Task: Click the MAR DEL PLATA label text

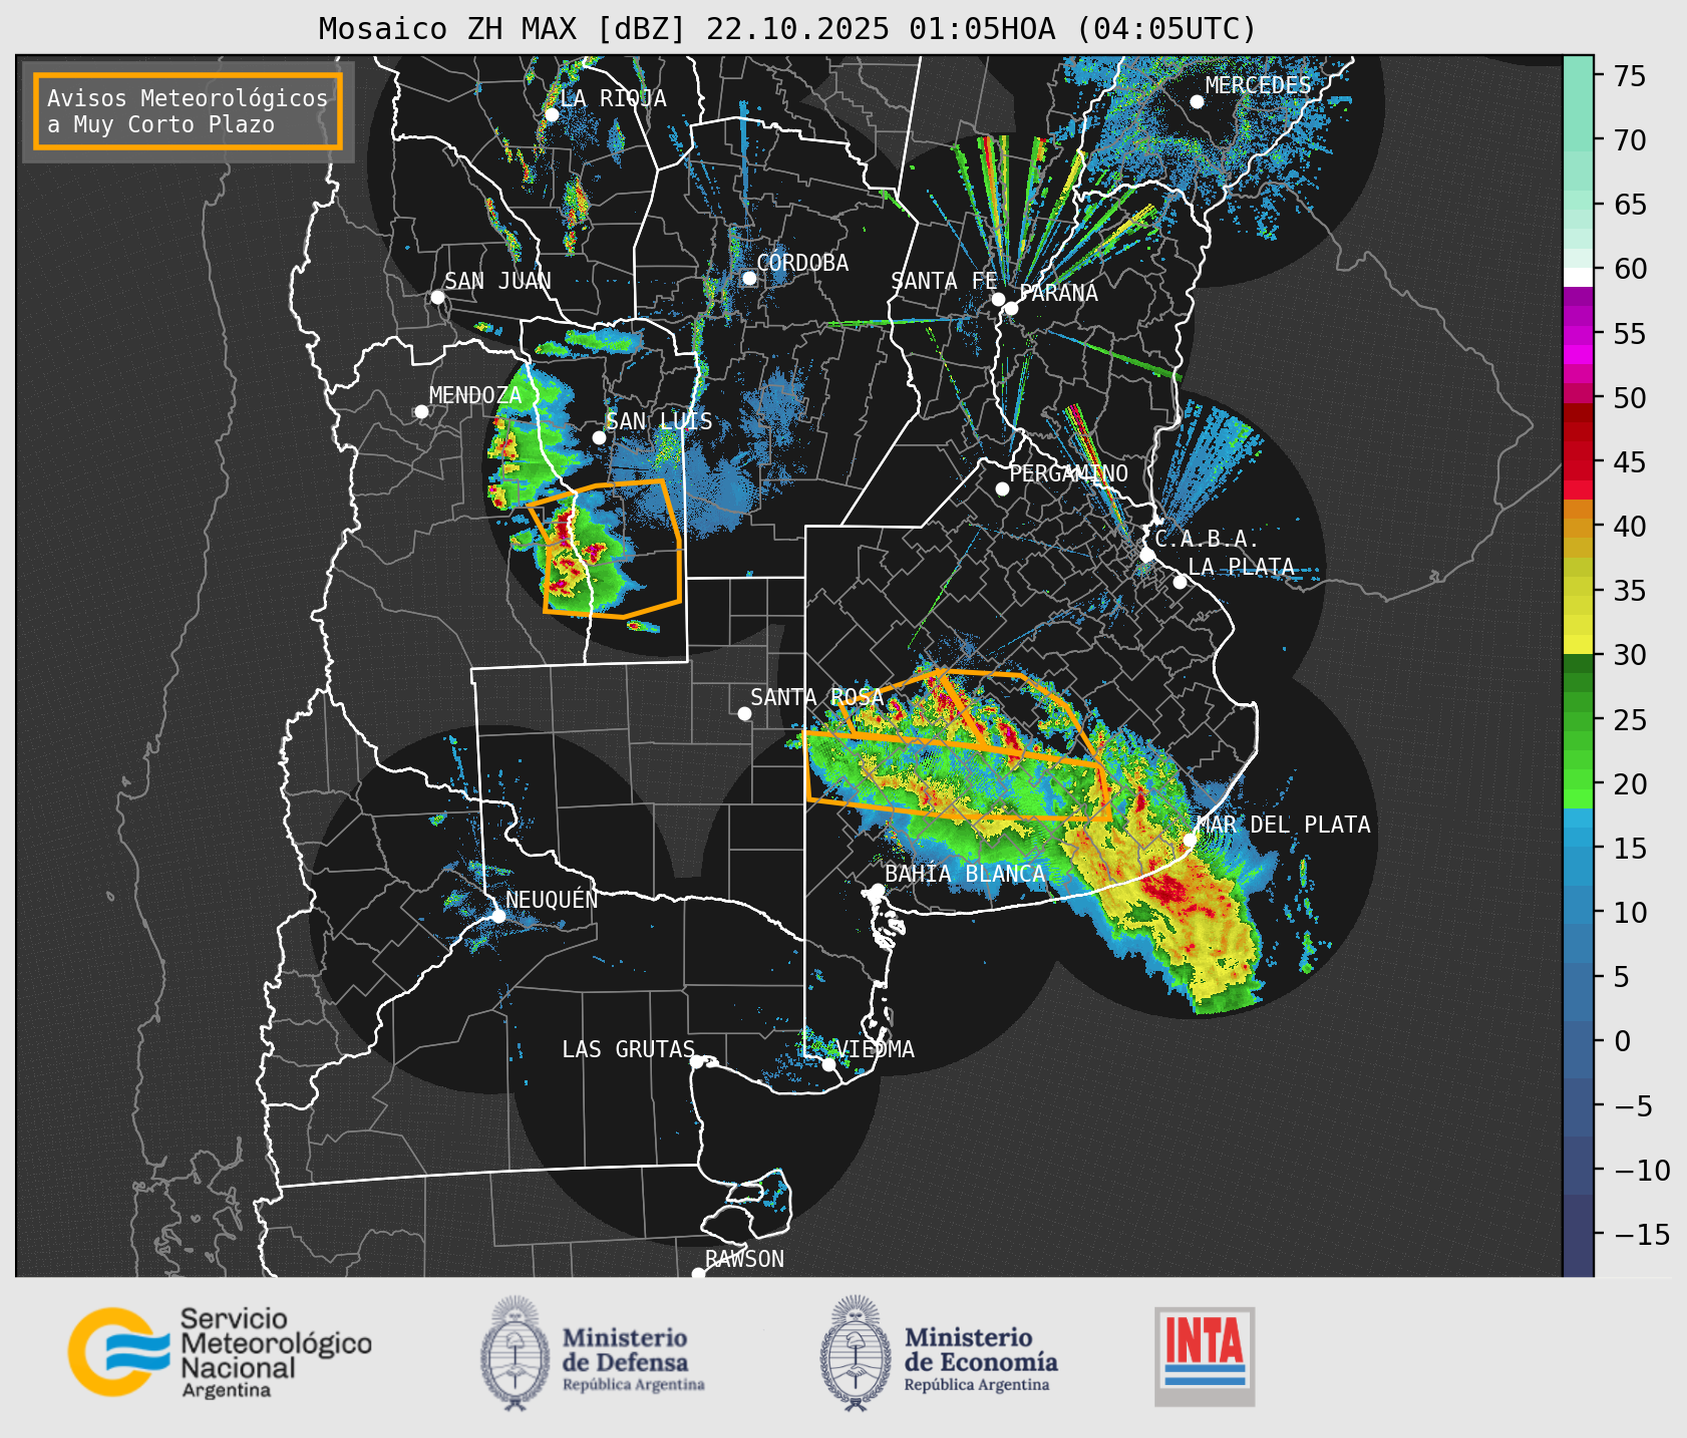Action: (1283, 825)
